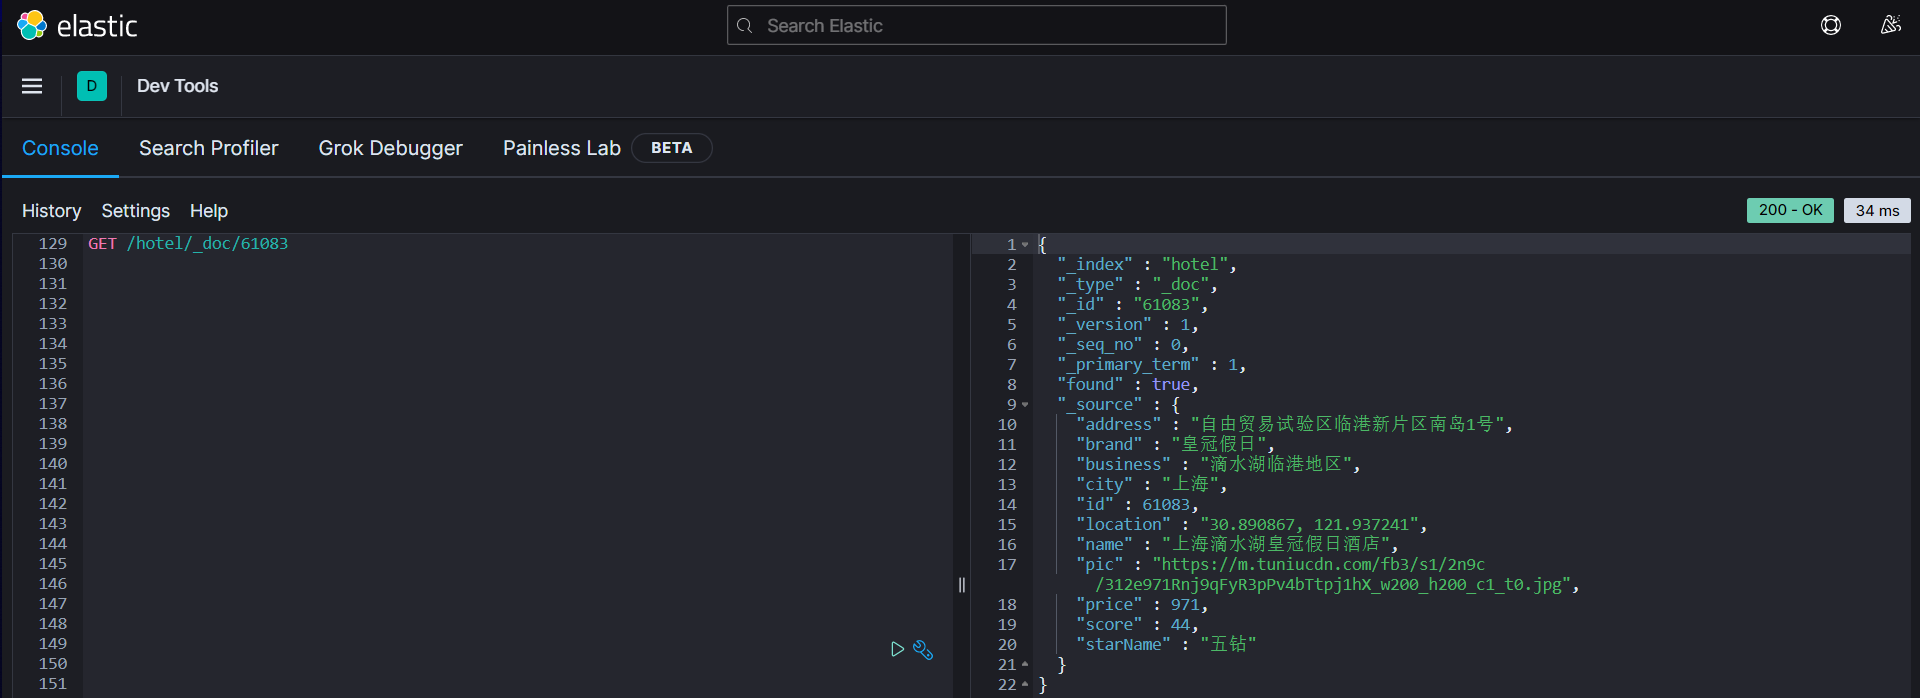Open the hamburger navigation menu
The width and height of the screenshot is (1920, 698).
pyautogui.click(x=32, y=86)
